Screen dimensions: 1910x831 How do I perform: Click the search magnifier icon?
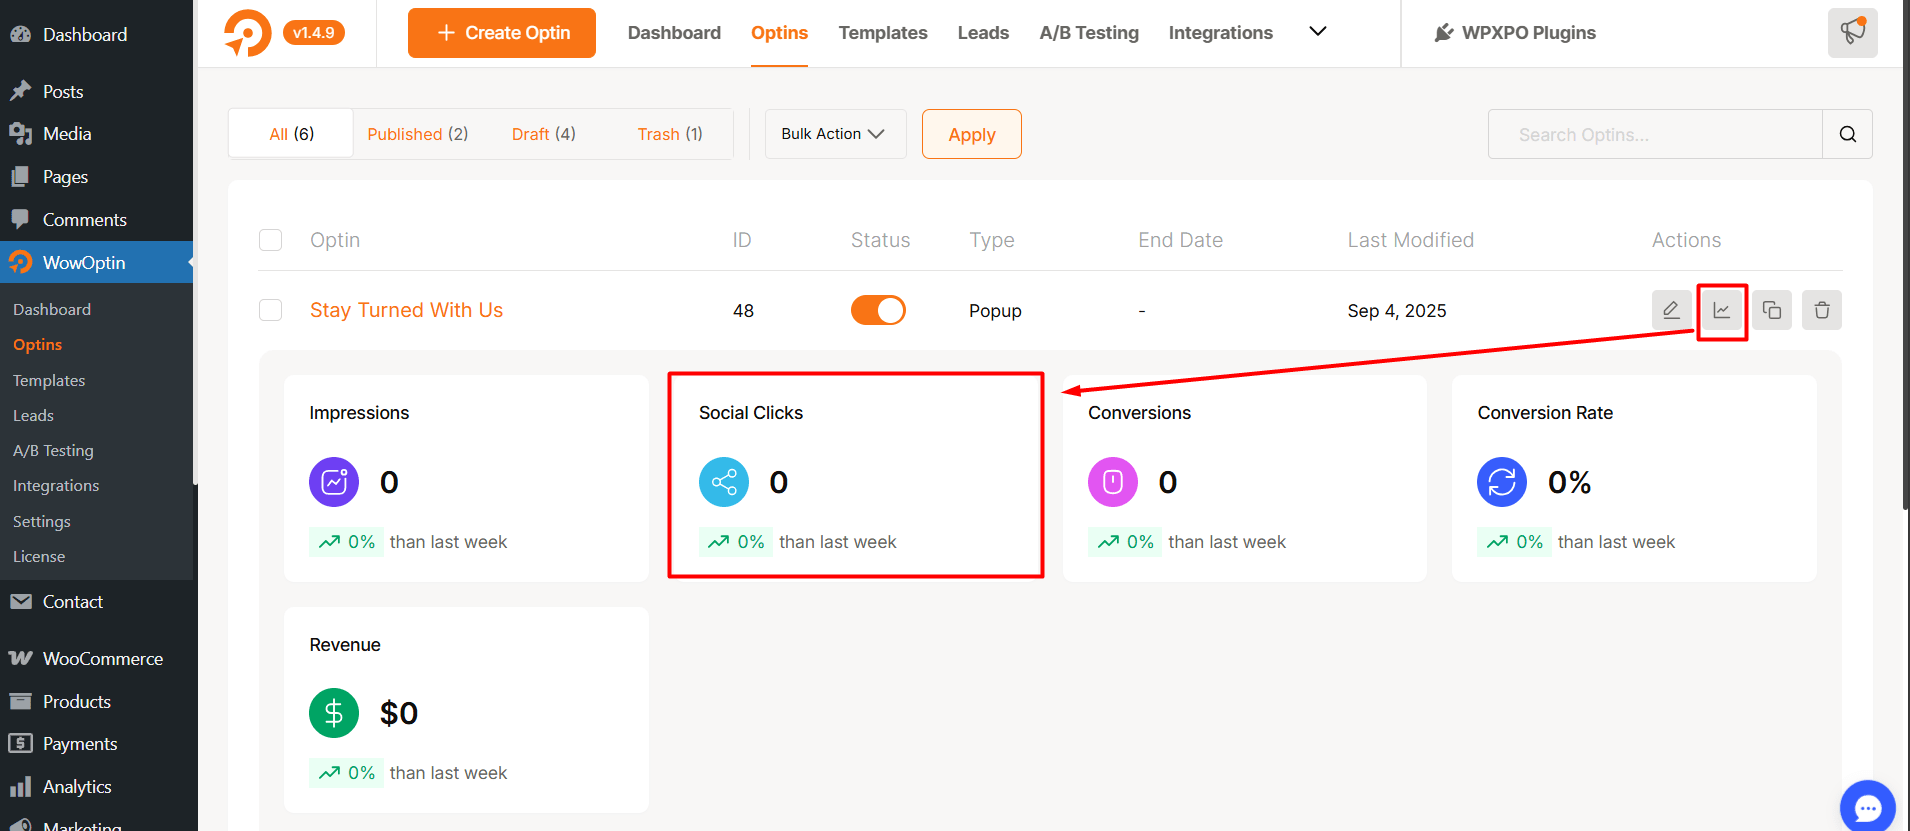(x=1848, y=134)
